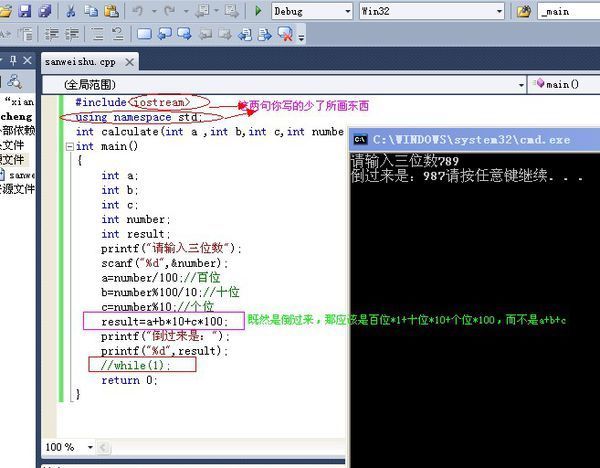Click the line 'using namespace std;'
Image resolution: width=600 pixels, height=468 pixels.
(139, 117)
